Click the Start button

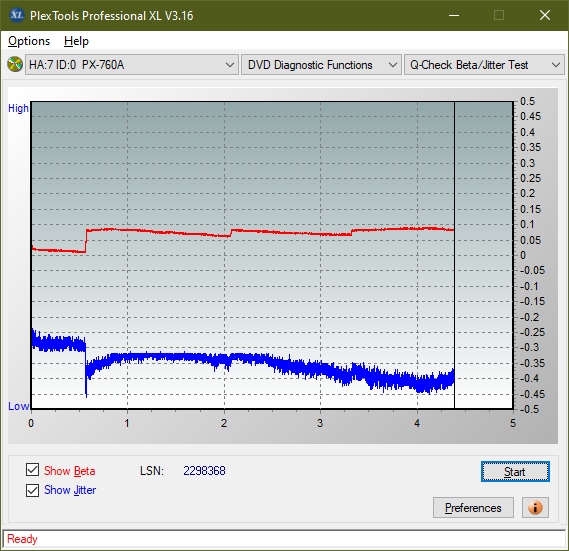pos(515,472)
